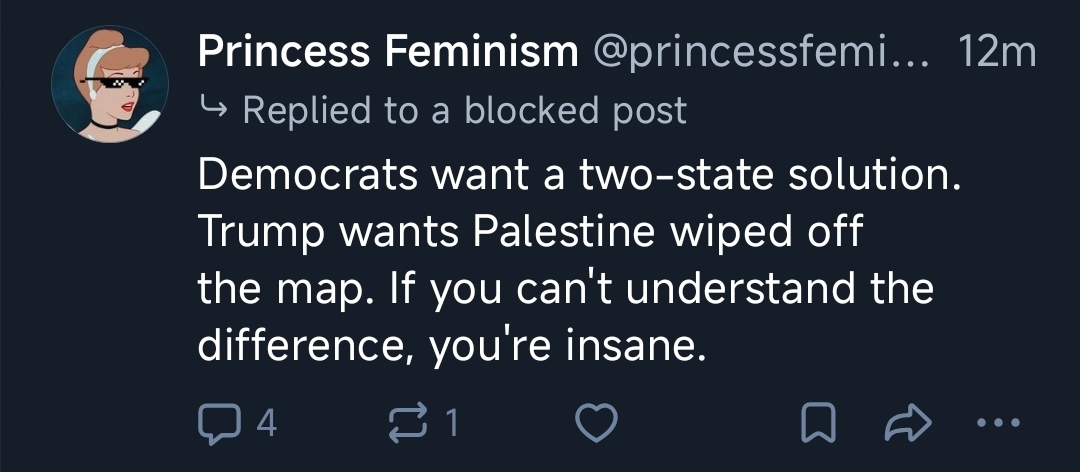The width and height of the screenshot is (1080, 472).
Task: Open Princess Feminism's profile avatar
Action: (110, 84)
